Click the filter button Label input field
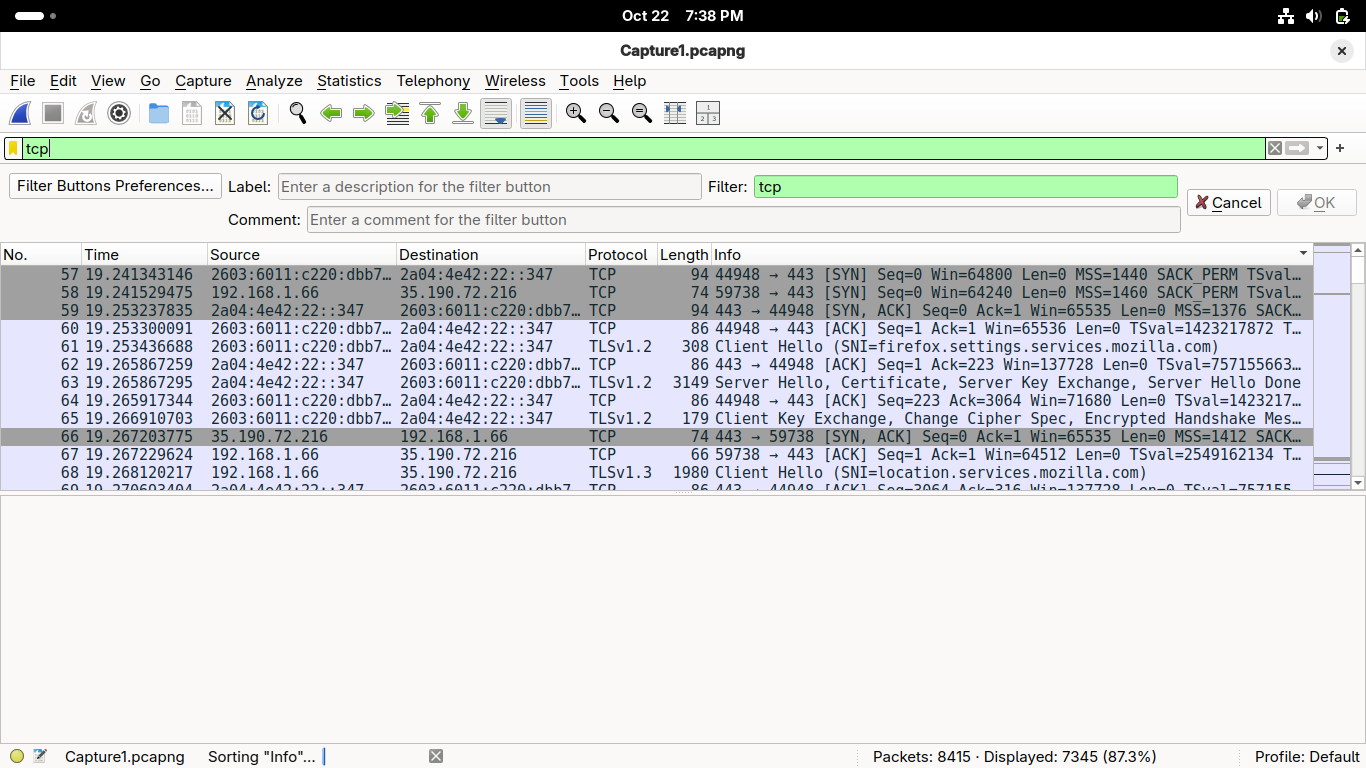The width and height of the screenshot is (1366, 768). pos(489,187)
